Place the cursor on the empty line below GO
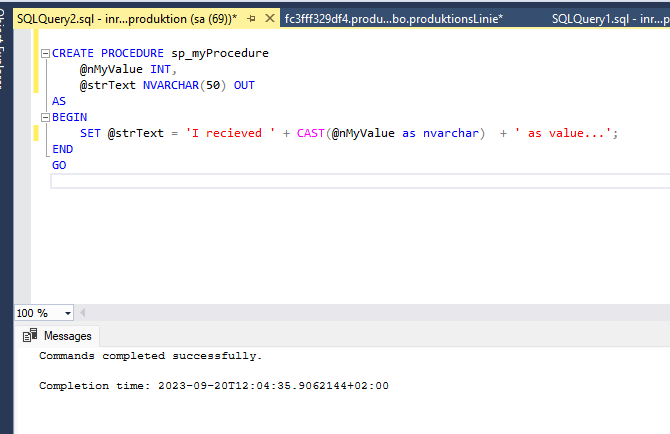The image size is (670, 434). click(300, 181)
